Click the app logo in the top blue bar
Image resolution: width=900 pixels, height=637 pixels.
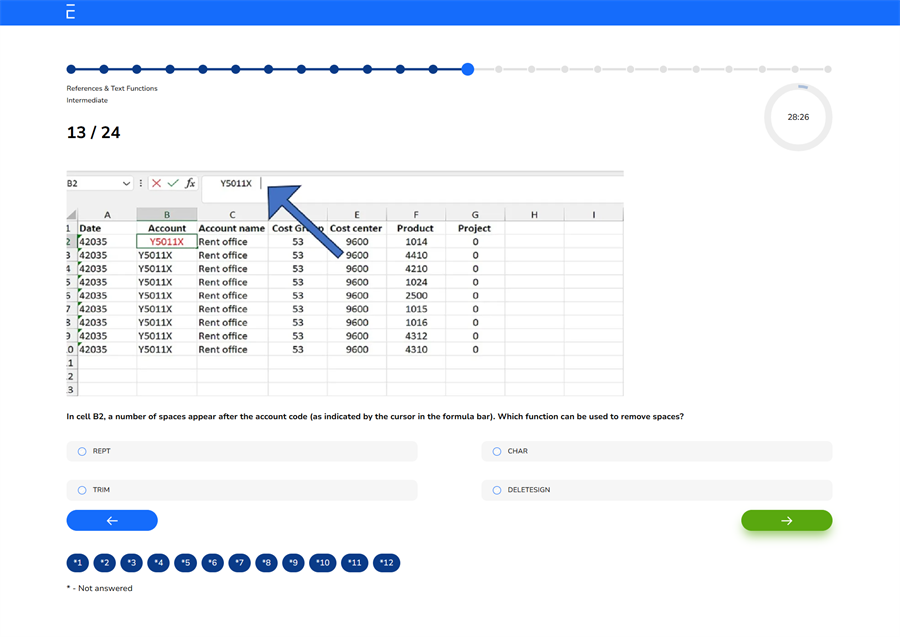(68, 13)
